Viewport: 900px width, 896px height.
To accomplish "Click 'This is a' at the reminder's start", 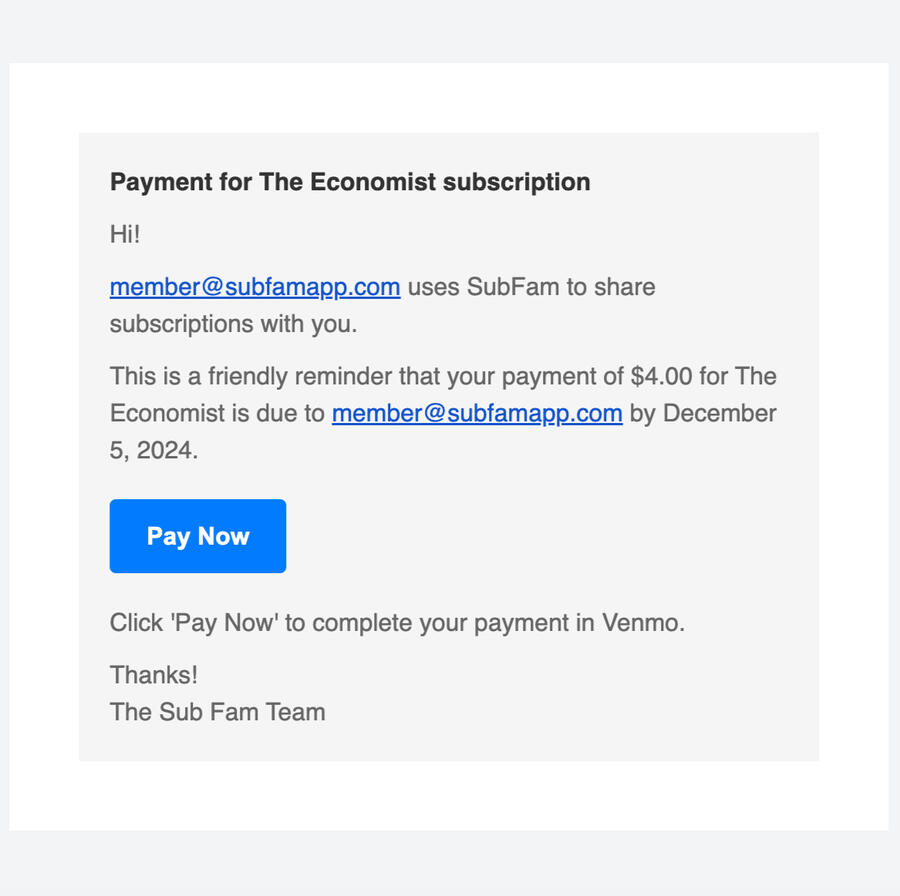I will tap(147, 377).
